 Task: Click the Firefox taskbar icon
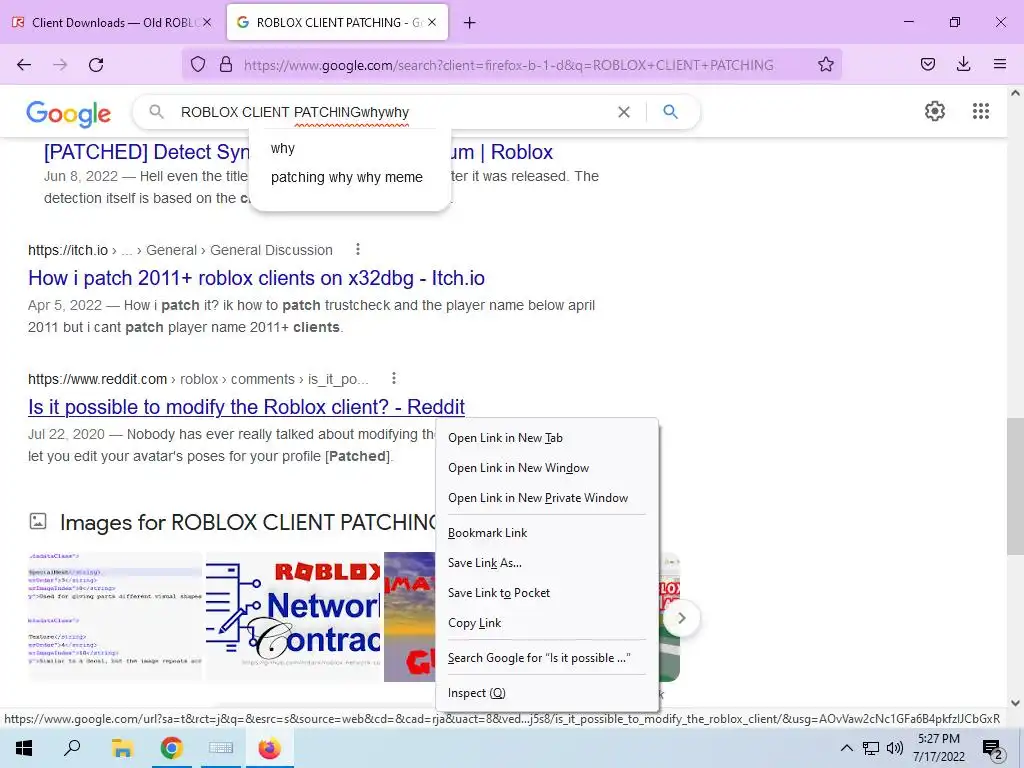click(269, 748)
